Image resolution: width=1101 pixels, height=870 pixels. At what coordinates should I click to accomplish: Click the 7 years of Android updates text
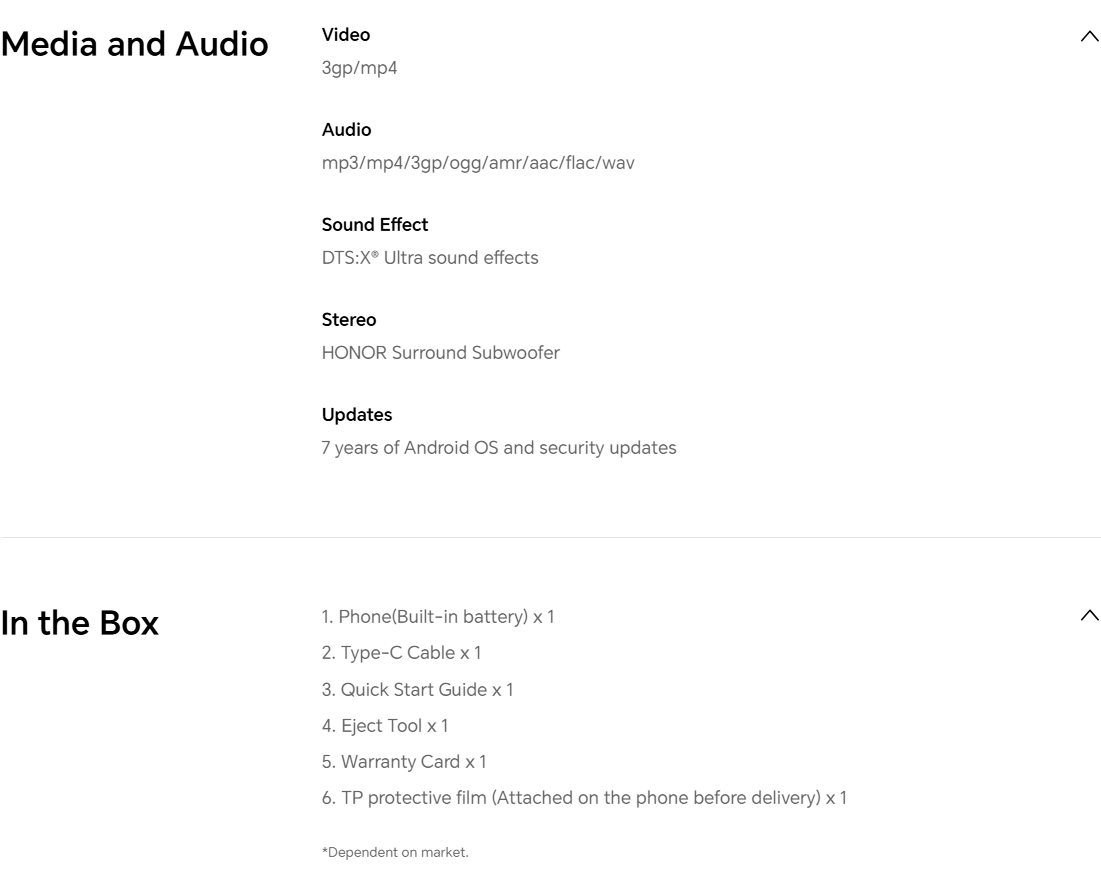(x=498, y=448)
